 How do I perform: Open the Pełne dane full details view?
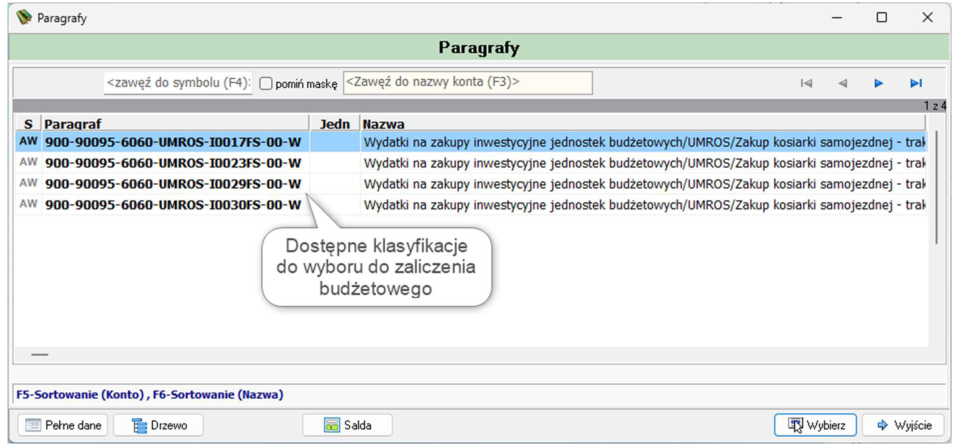pyautogui.click(x=63, y=425)
